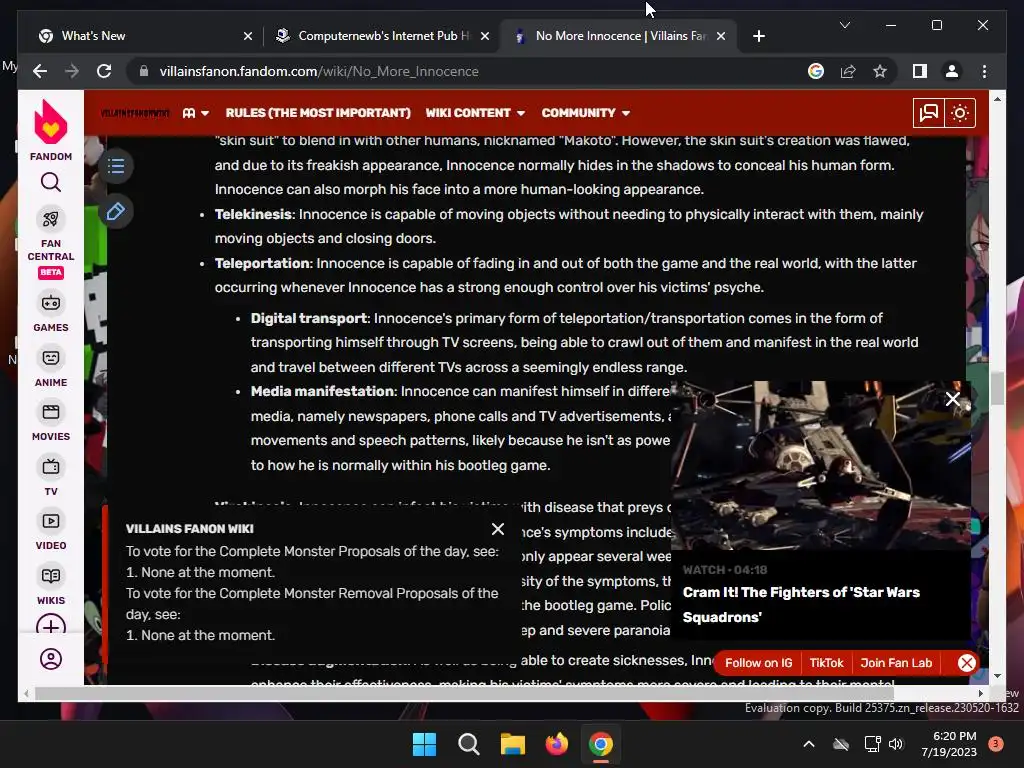Image resolution: width=1024 pixels, height=768 pixels.
Task: Click the address bar URL
Action: (x=319, y=71)
